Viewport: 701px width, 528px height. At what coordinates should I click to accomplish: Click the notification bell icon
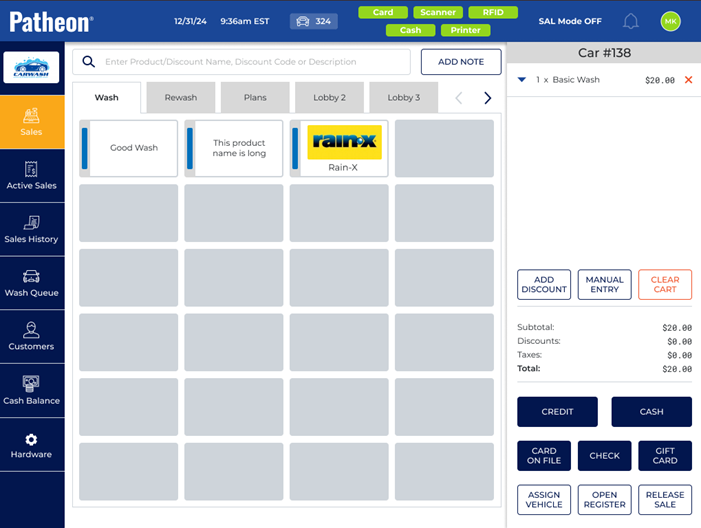tap(631, 21)
